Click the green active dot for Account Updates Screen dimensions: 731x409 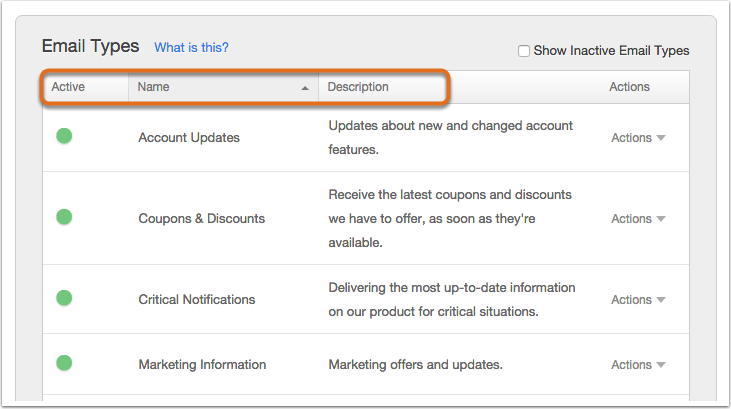(64, 136)
